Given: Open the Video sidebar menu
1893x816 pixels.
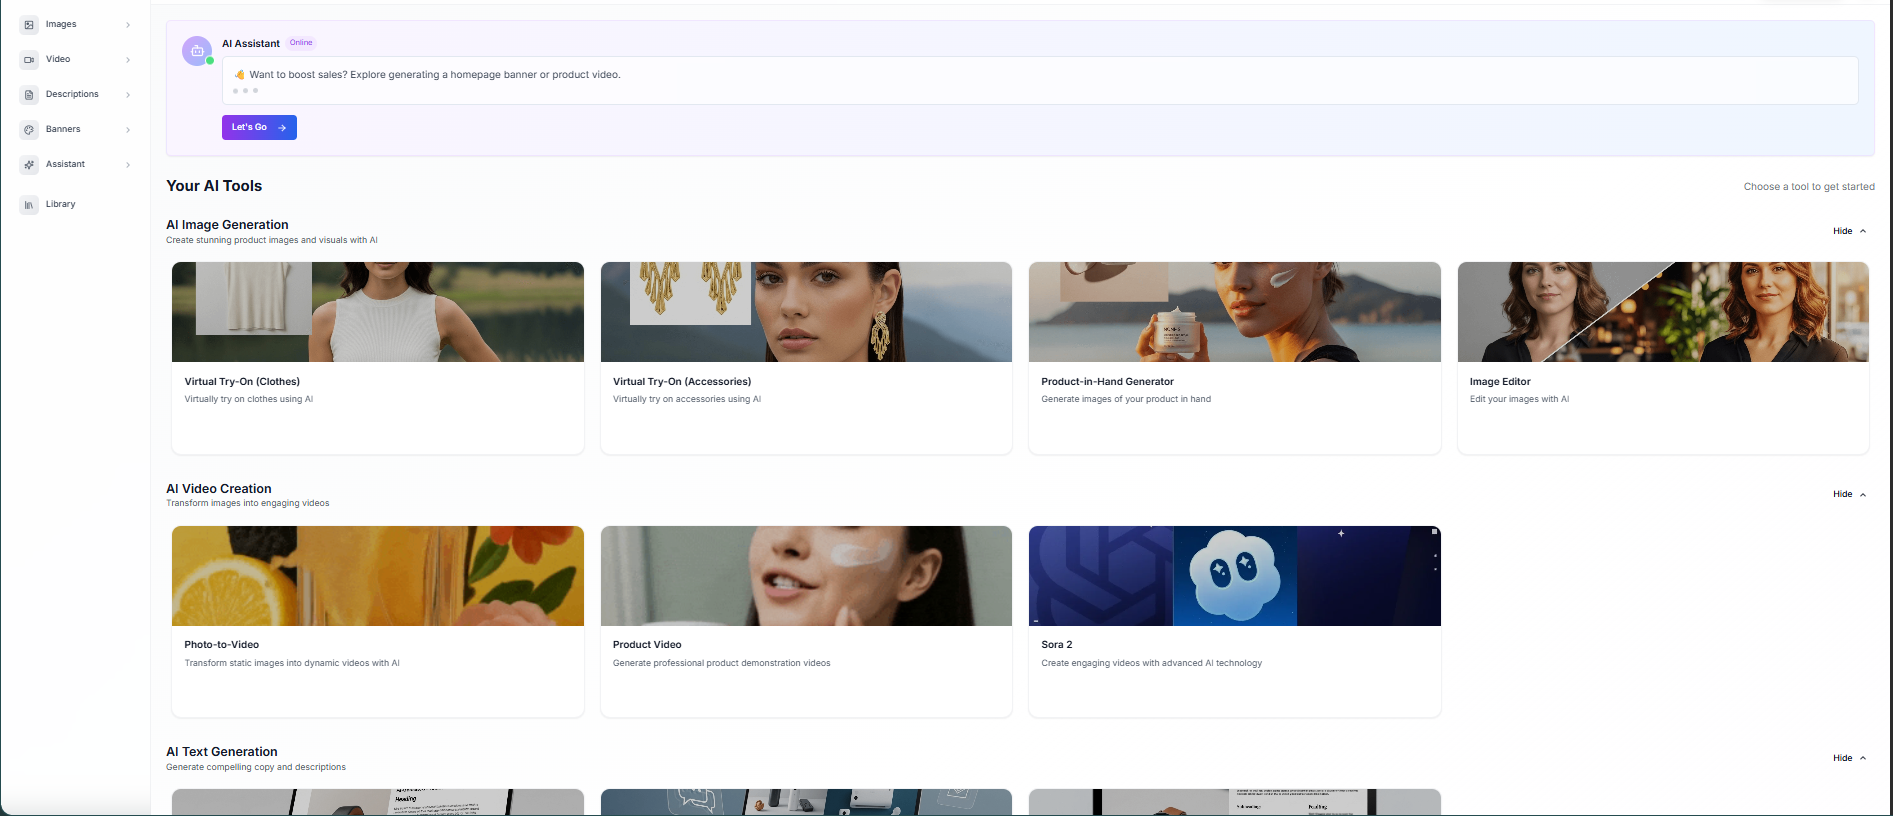Looking at the screenshot, I should point(75,59).
